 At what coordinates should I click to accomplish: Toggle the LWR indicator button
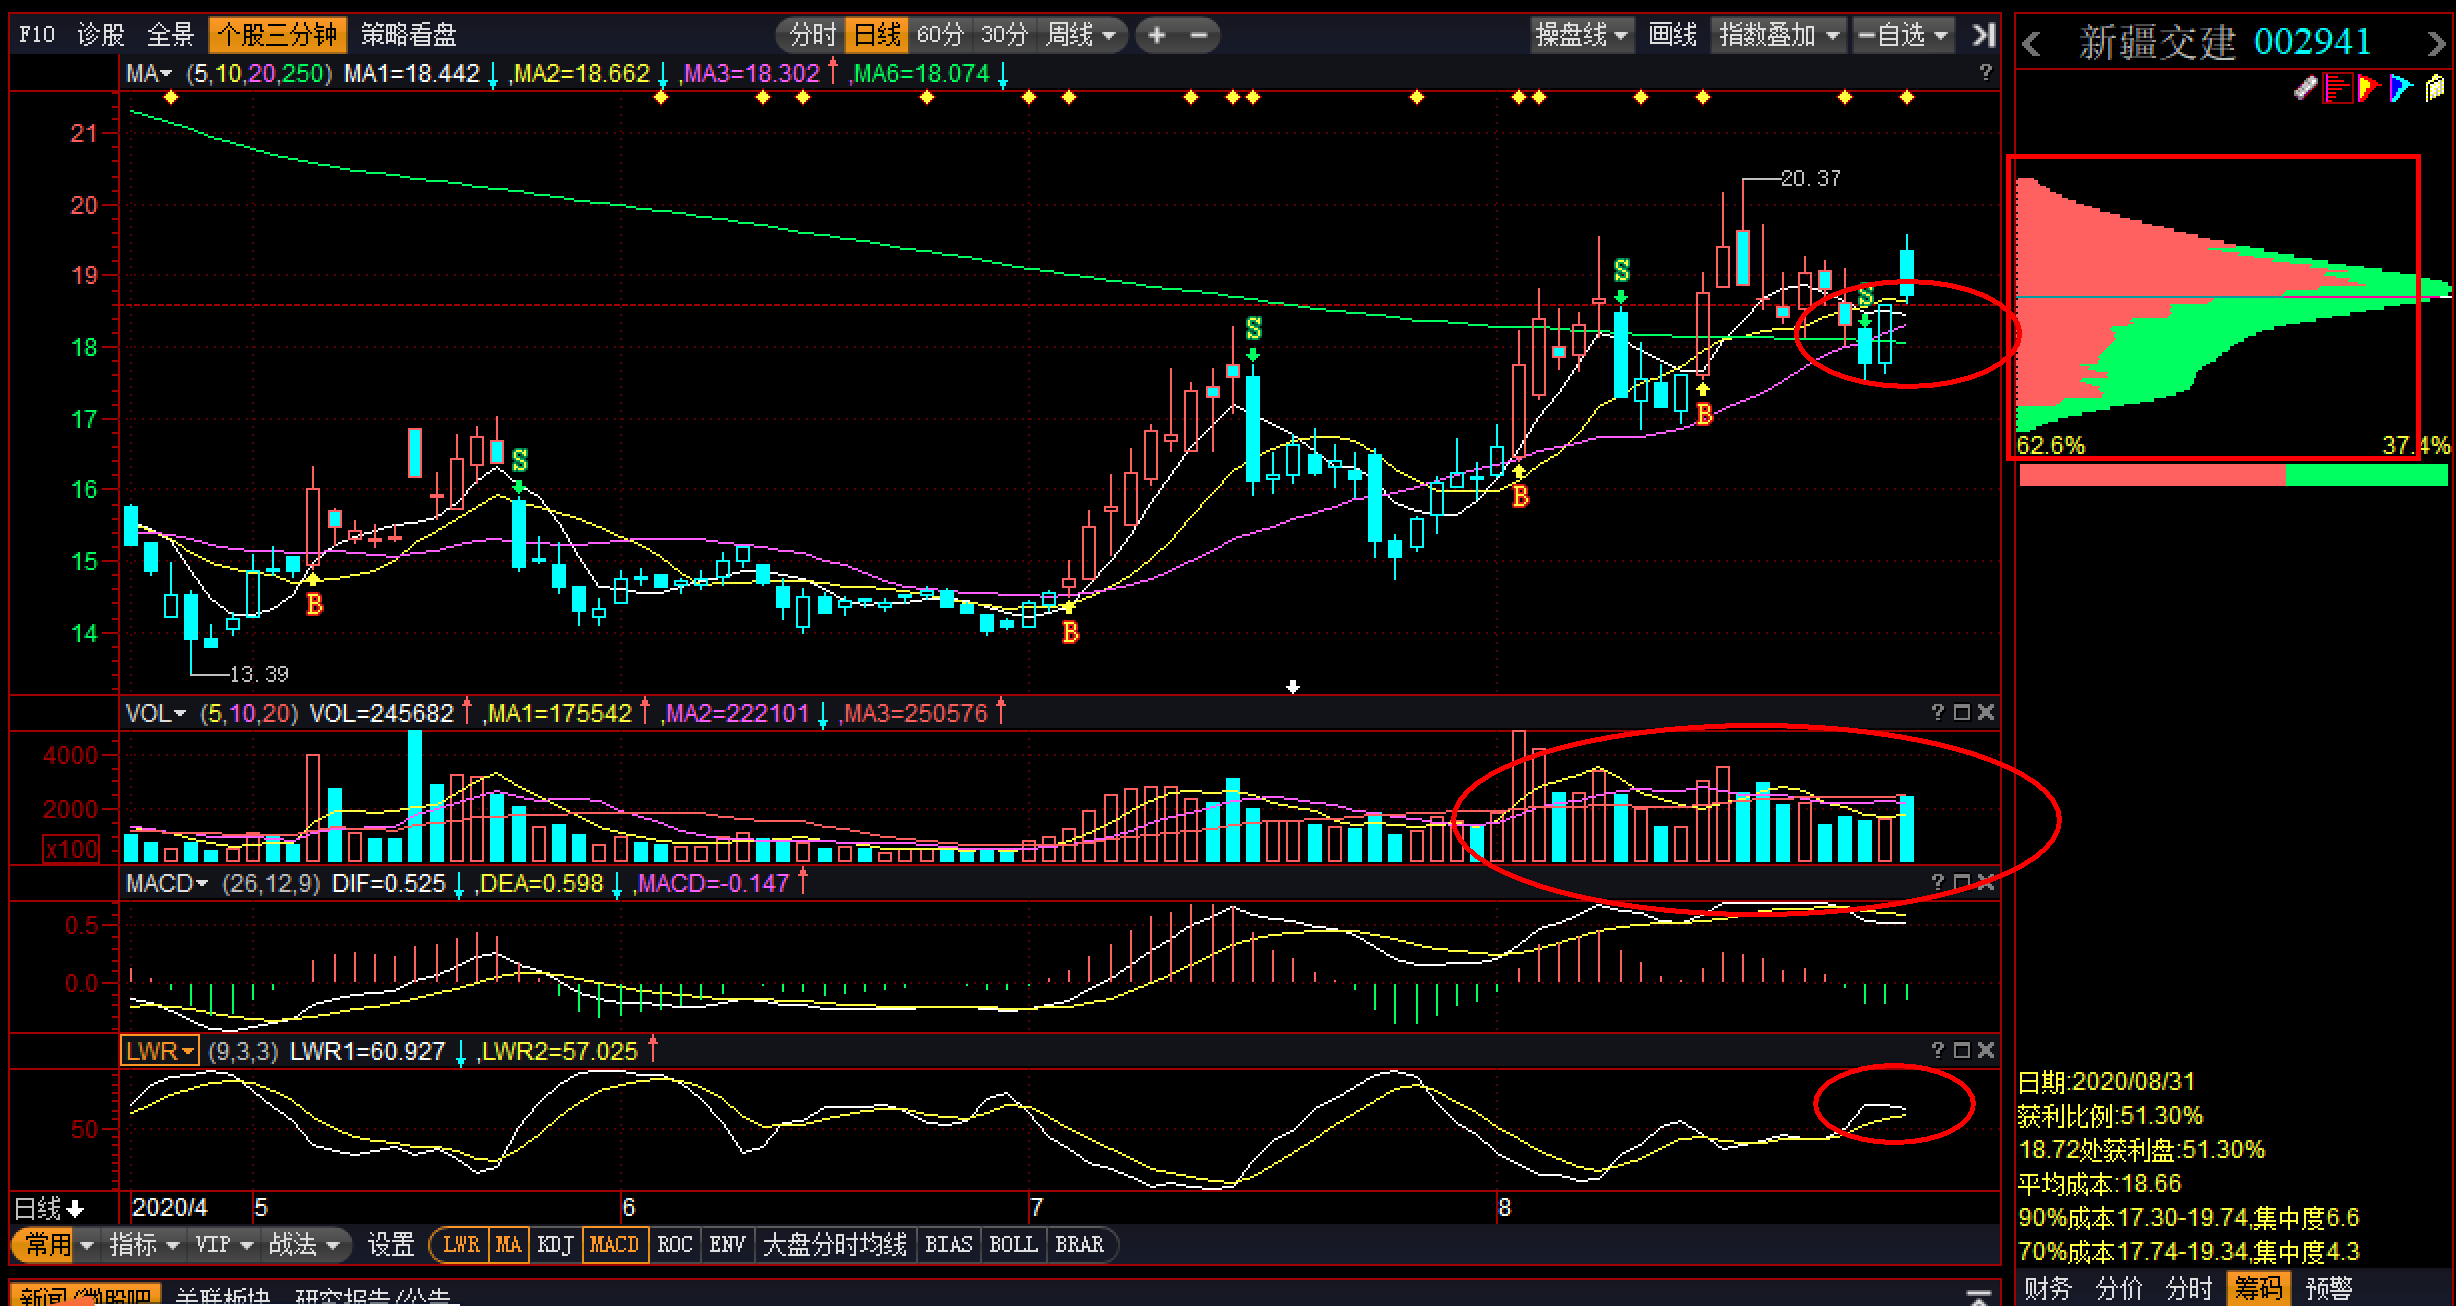[x=461, y=1245]
